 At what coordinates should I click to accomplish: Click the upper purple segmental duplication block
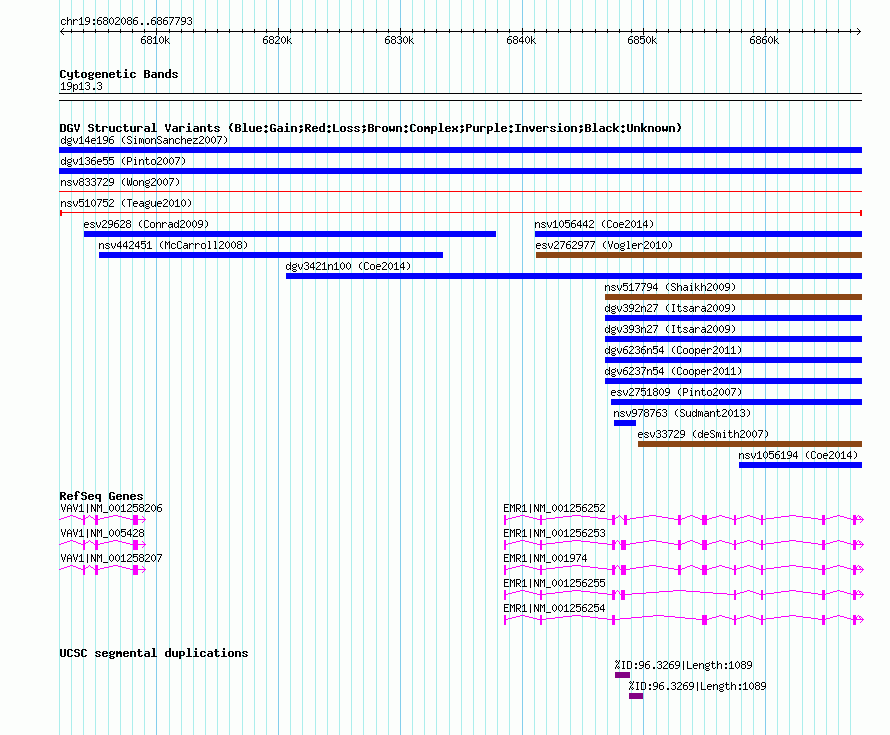[x=622, y=675]
